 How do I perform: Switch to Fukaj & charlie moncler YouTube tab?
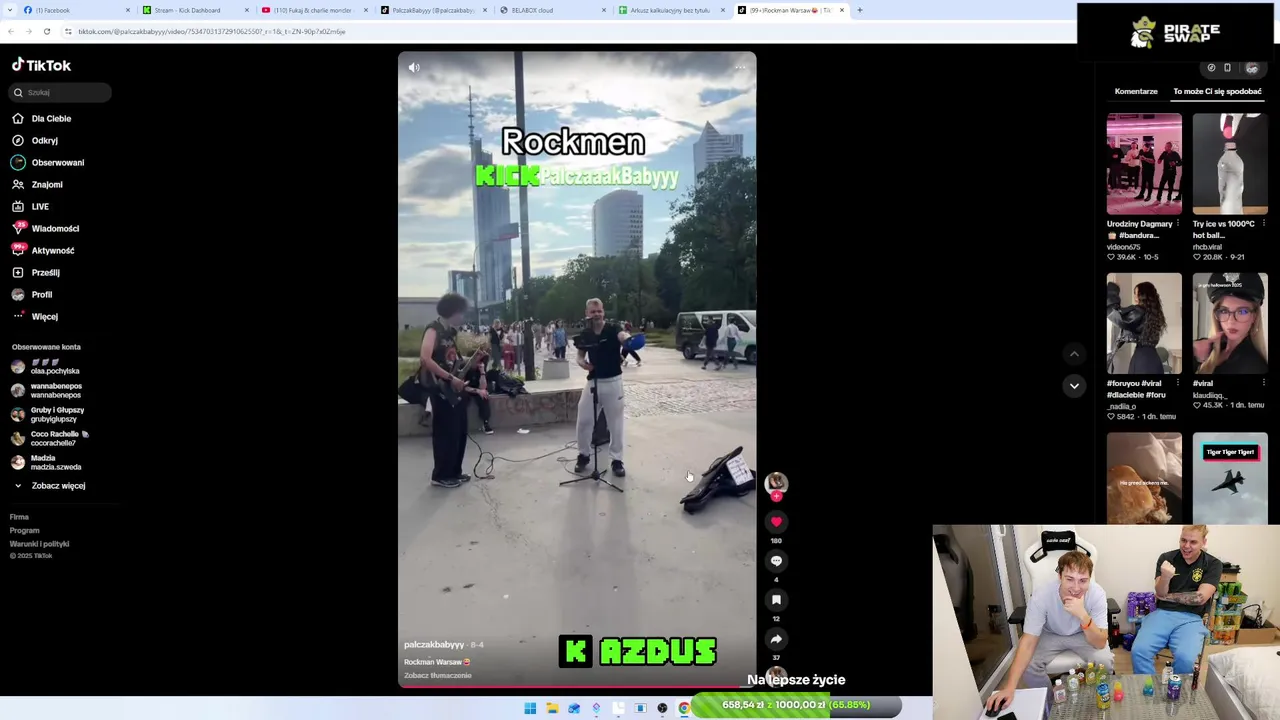(x=314, y=10)
